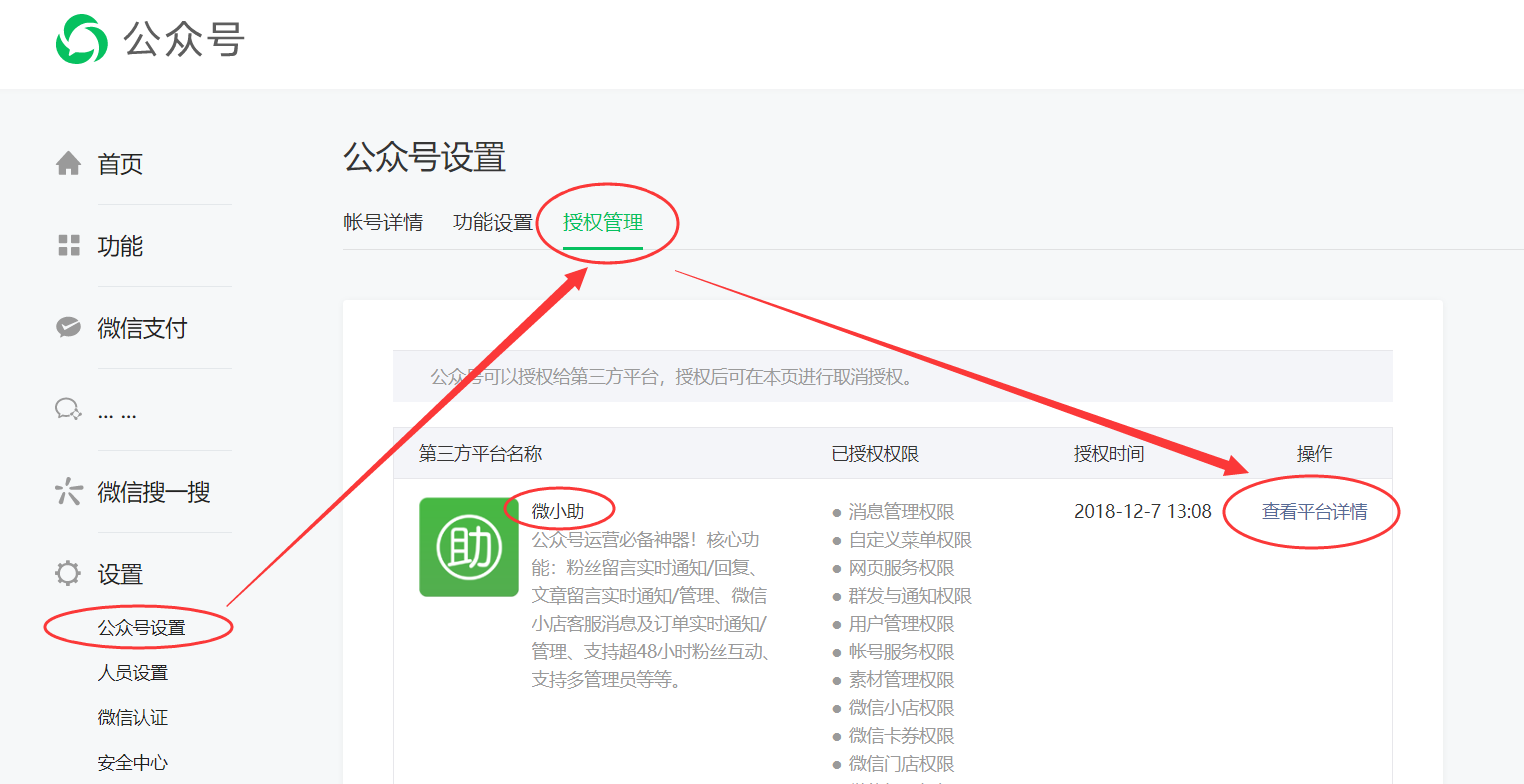Viewport: 1524px width, 784px height.
Task: Open 微信搜一搜 sidebar entry
Action: click(154, 491)
